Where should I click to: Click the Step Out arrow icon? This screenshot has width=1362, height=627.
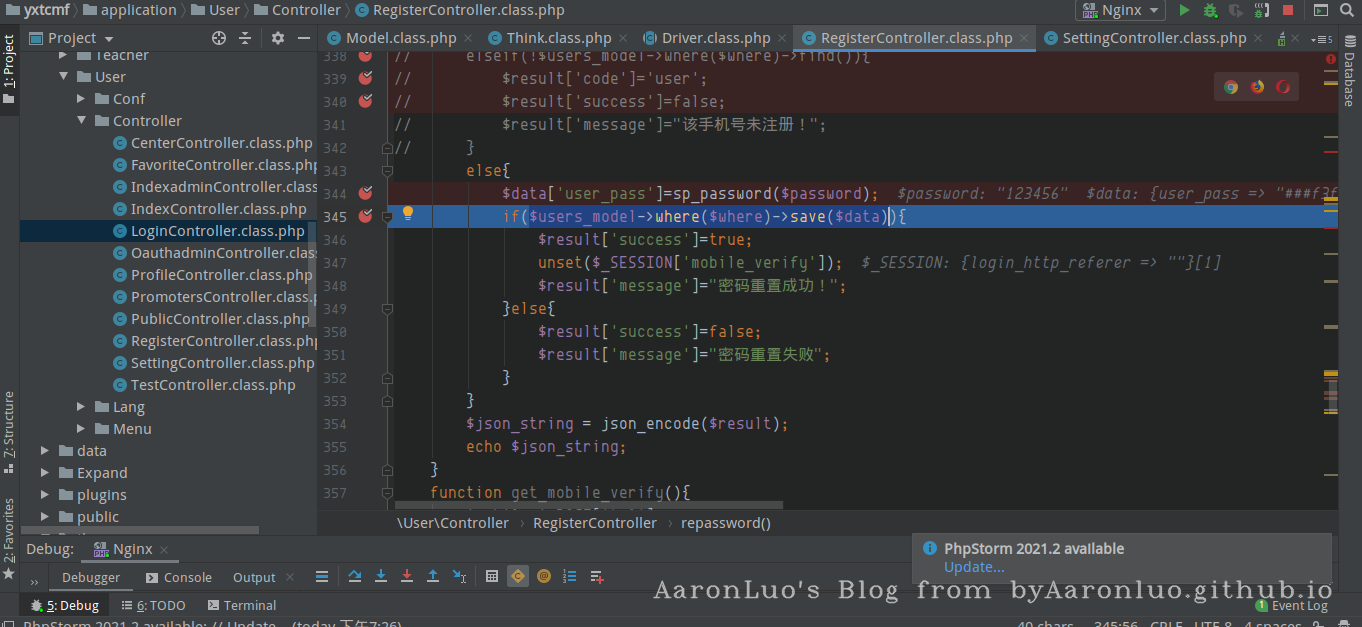pos(433,577)
